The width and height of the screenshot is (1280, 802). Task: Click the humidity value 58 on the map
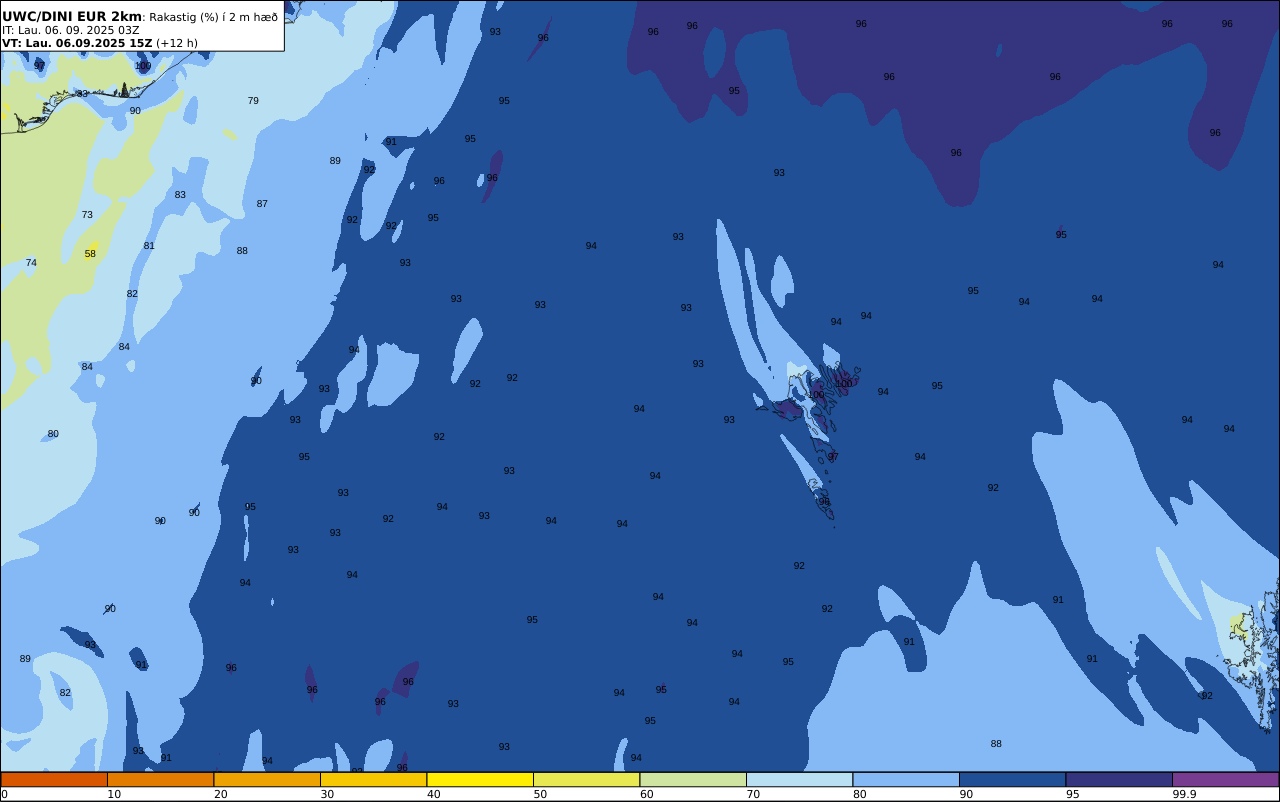click(x=90, y=254)
